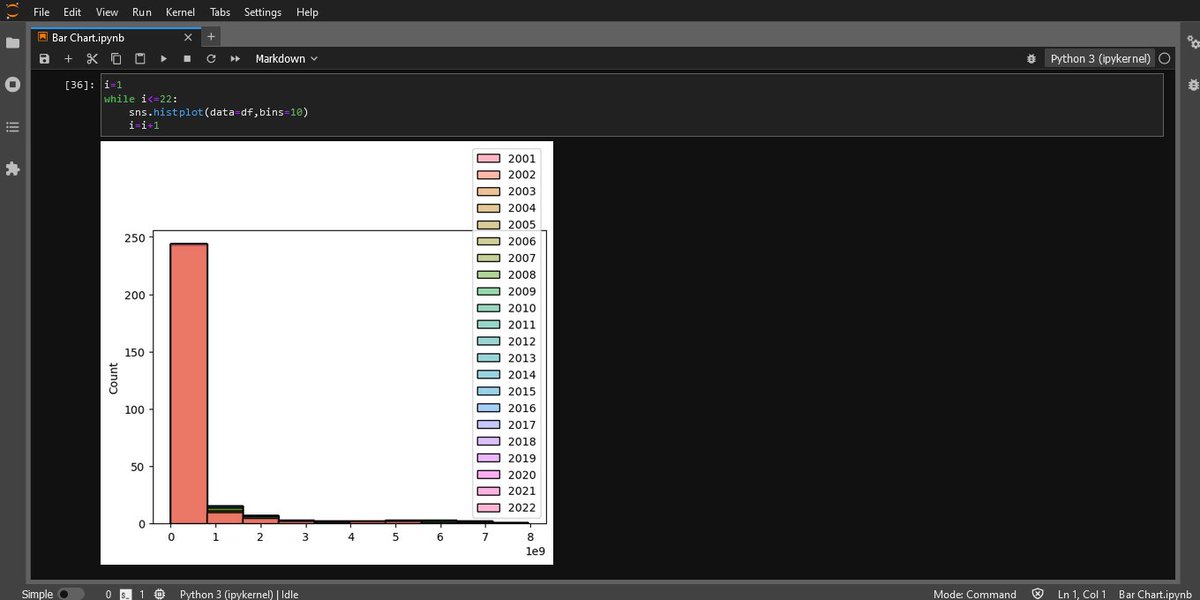Cut the selected cell with scissors icon

click(x=92, y=59)
